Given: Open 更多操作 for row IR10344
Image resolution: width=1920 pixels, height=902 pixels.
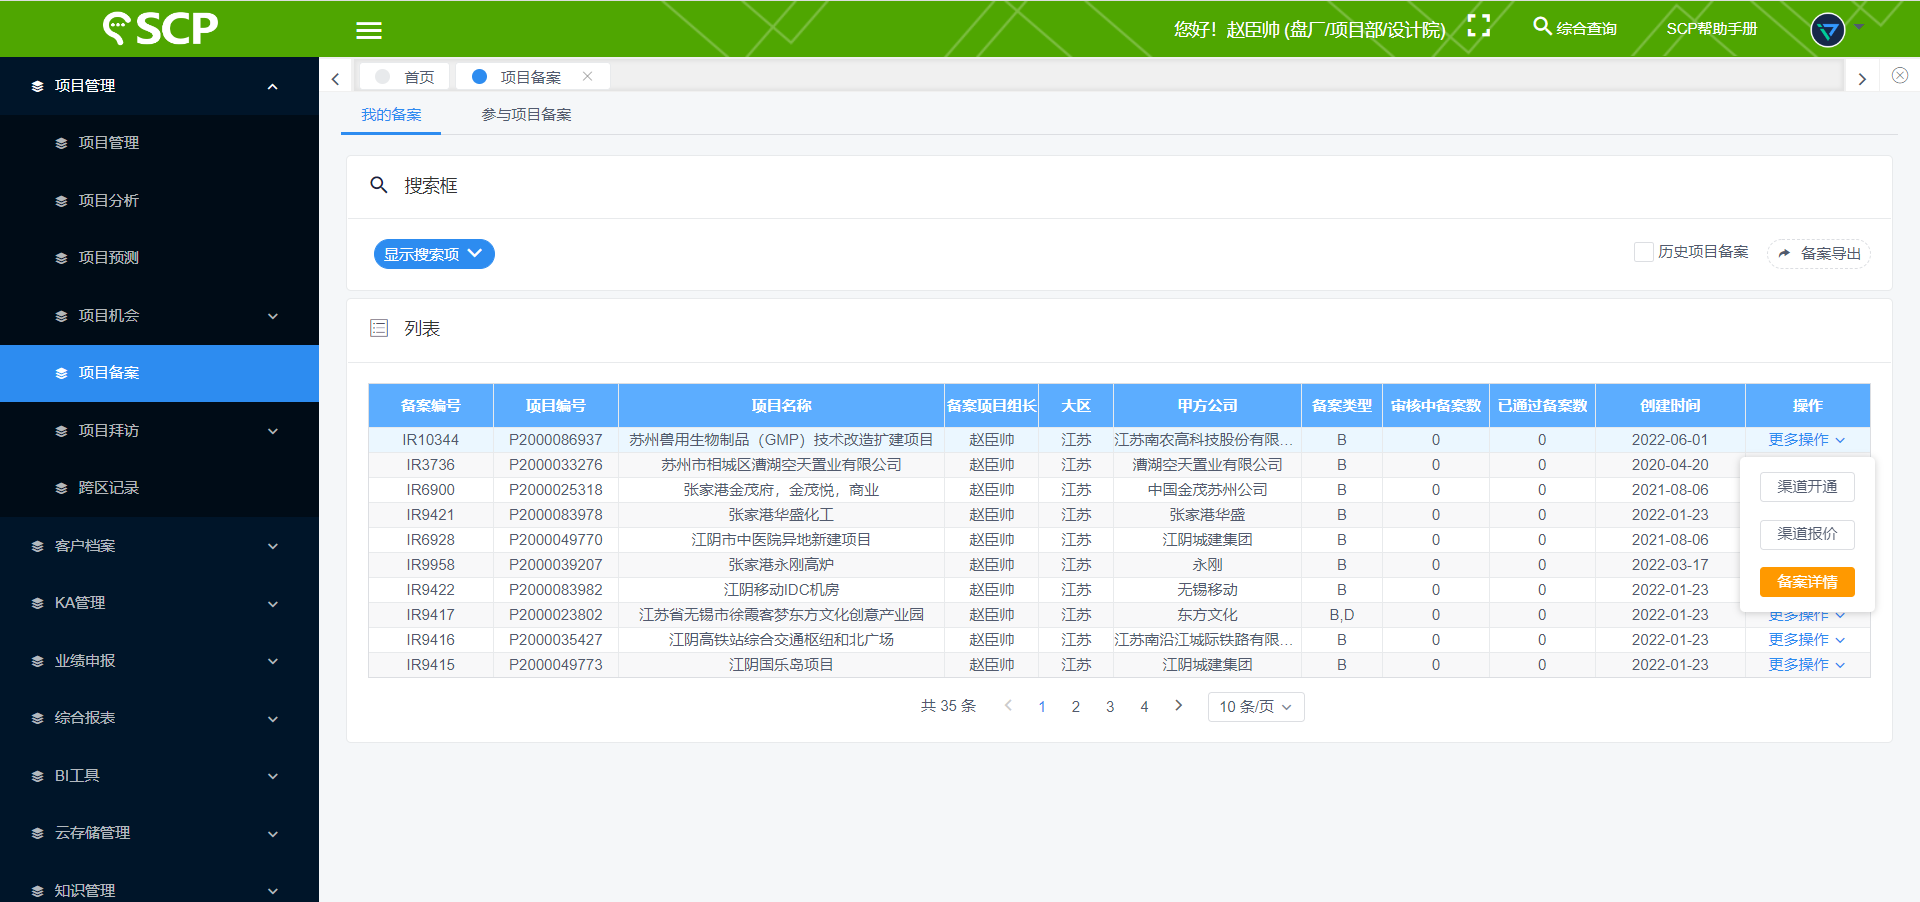Looking at the screenshot, I should [1806, 440].
